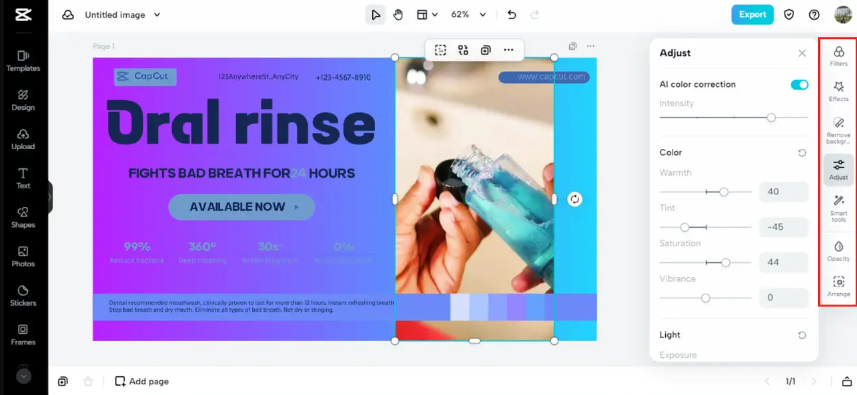The height and width of the screenshot is (395, 857).
Task: Click the replace icon in floating toolbar
Action: (463, 50)
